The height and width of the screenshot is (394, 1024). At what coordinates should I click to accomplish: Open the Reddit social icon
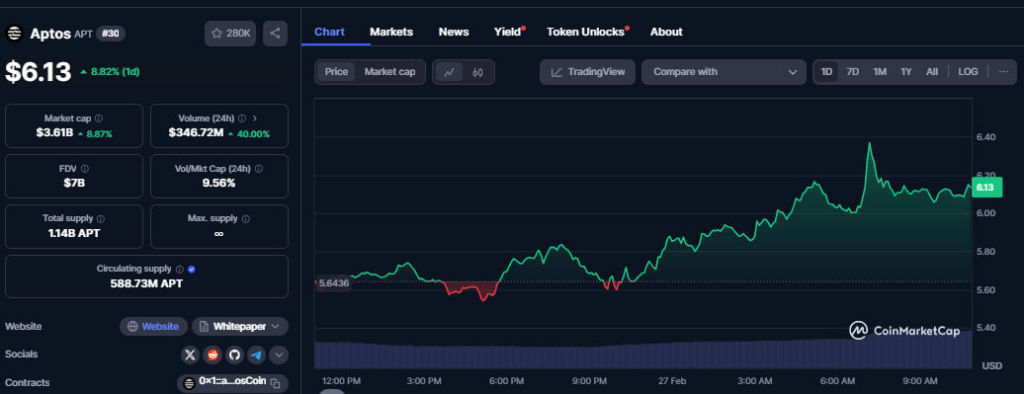point(212,355)
